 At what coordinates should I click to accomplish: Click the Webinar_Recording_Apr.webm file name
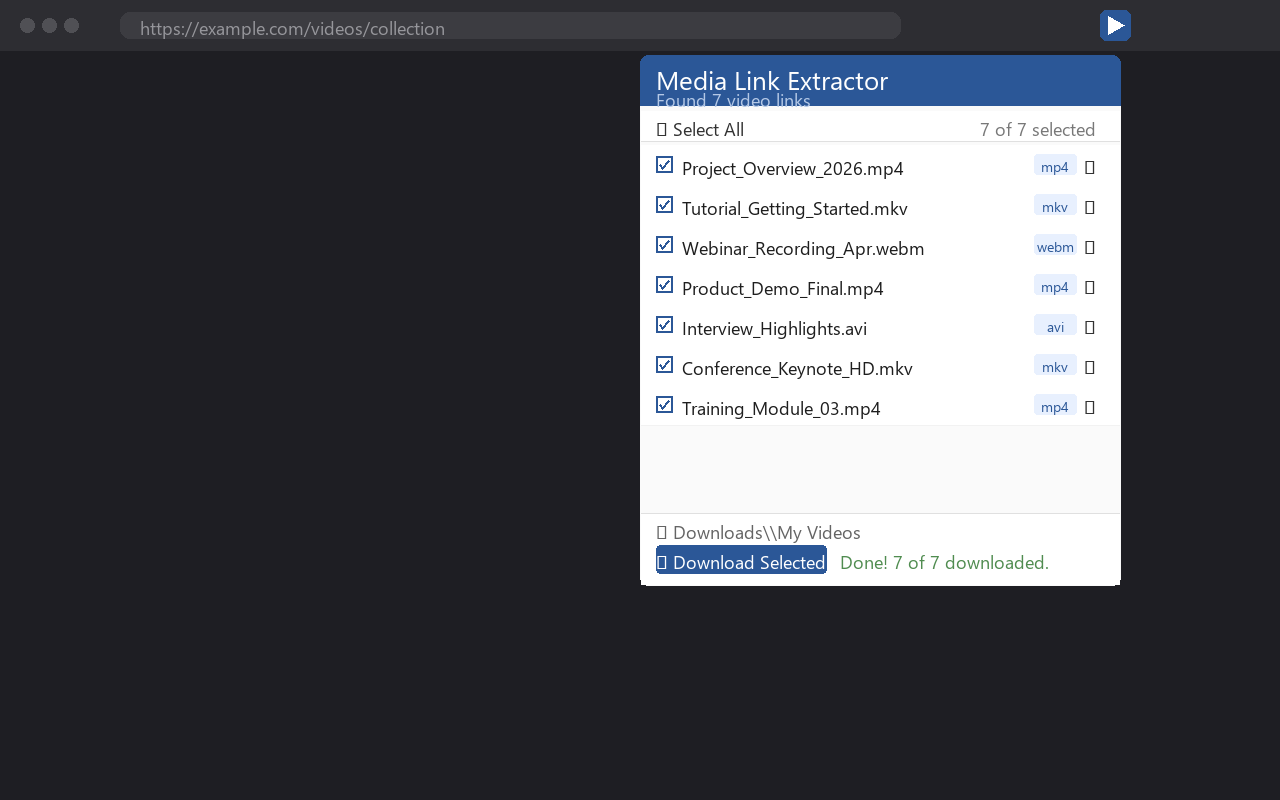coord(803,248)
